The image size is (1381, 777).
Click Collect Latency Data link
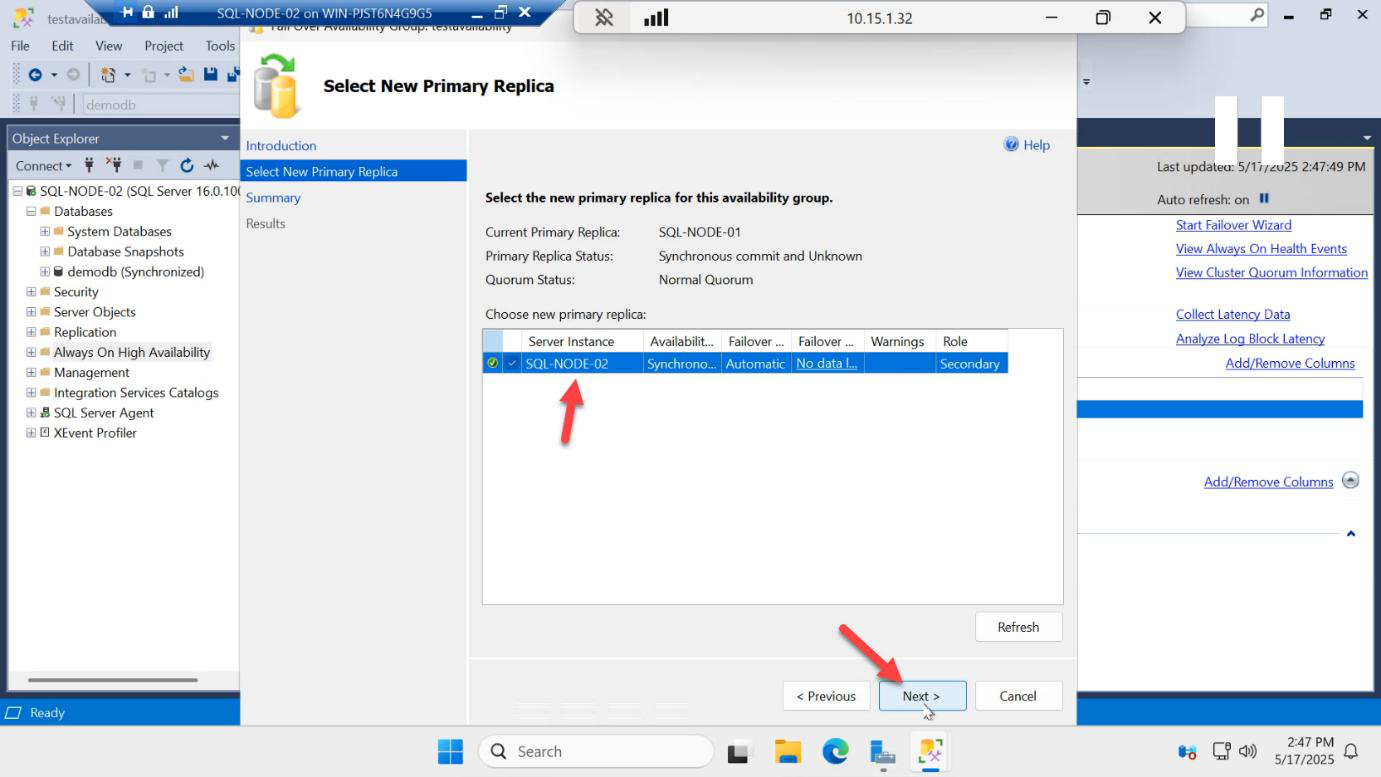coord(1233,314)
